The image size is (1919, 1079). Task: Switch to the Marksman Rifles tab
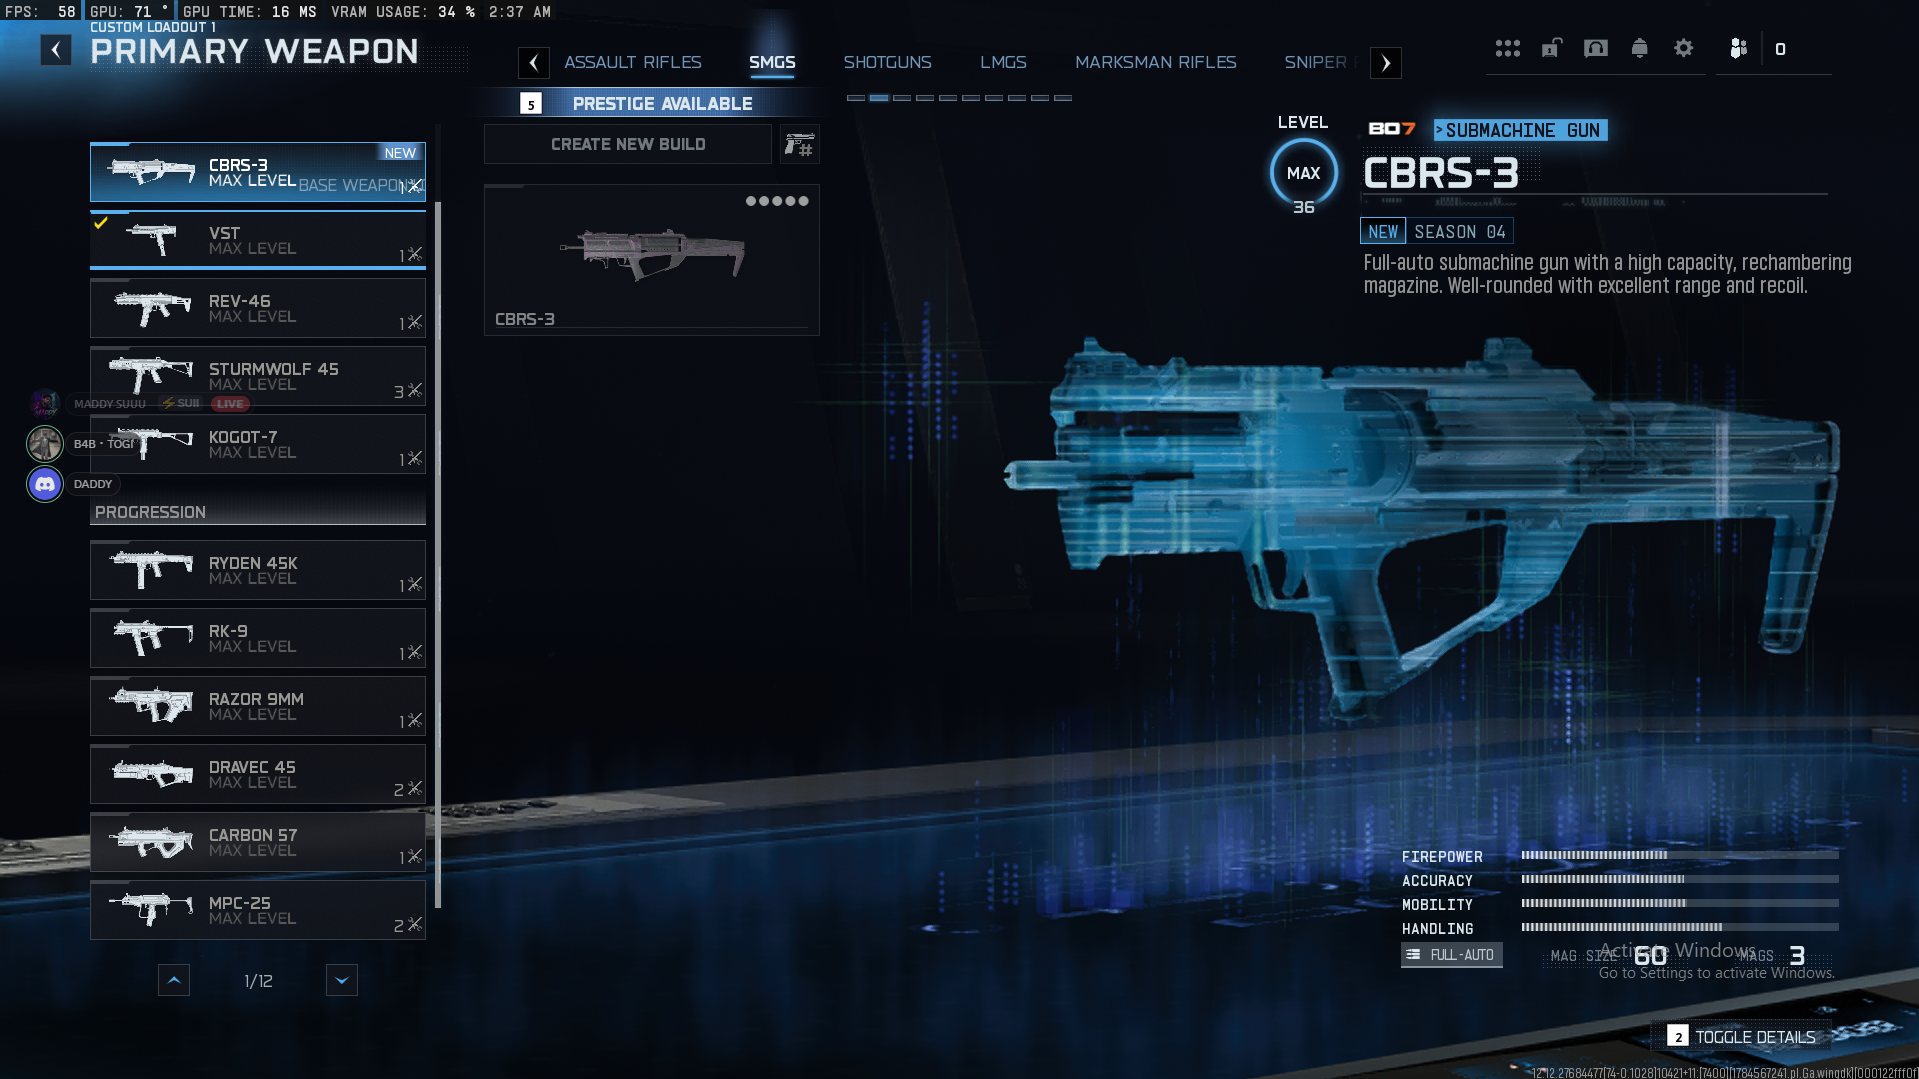[1155, 62]
